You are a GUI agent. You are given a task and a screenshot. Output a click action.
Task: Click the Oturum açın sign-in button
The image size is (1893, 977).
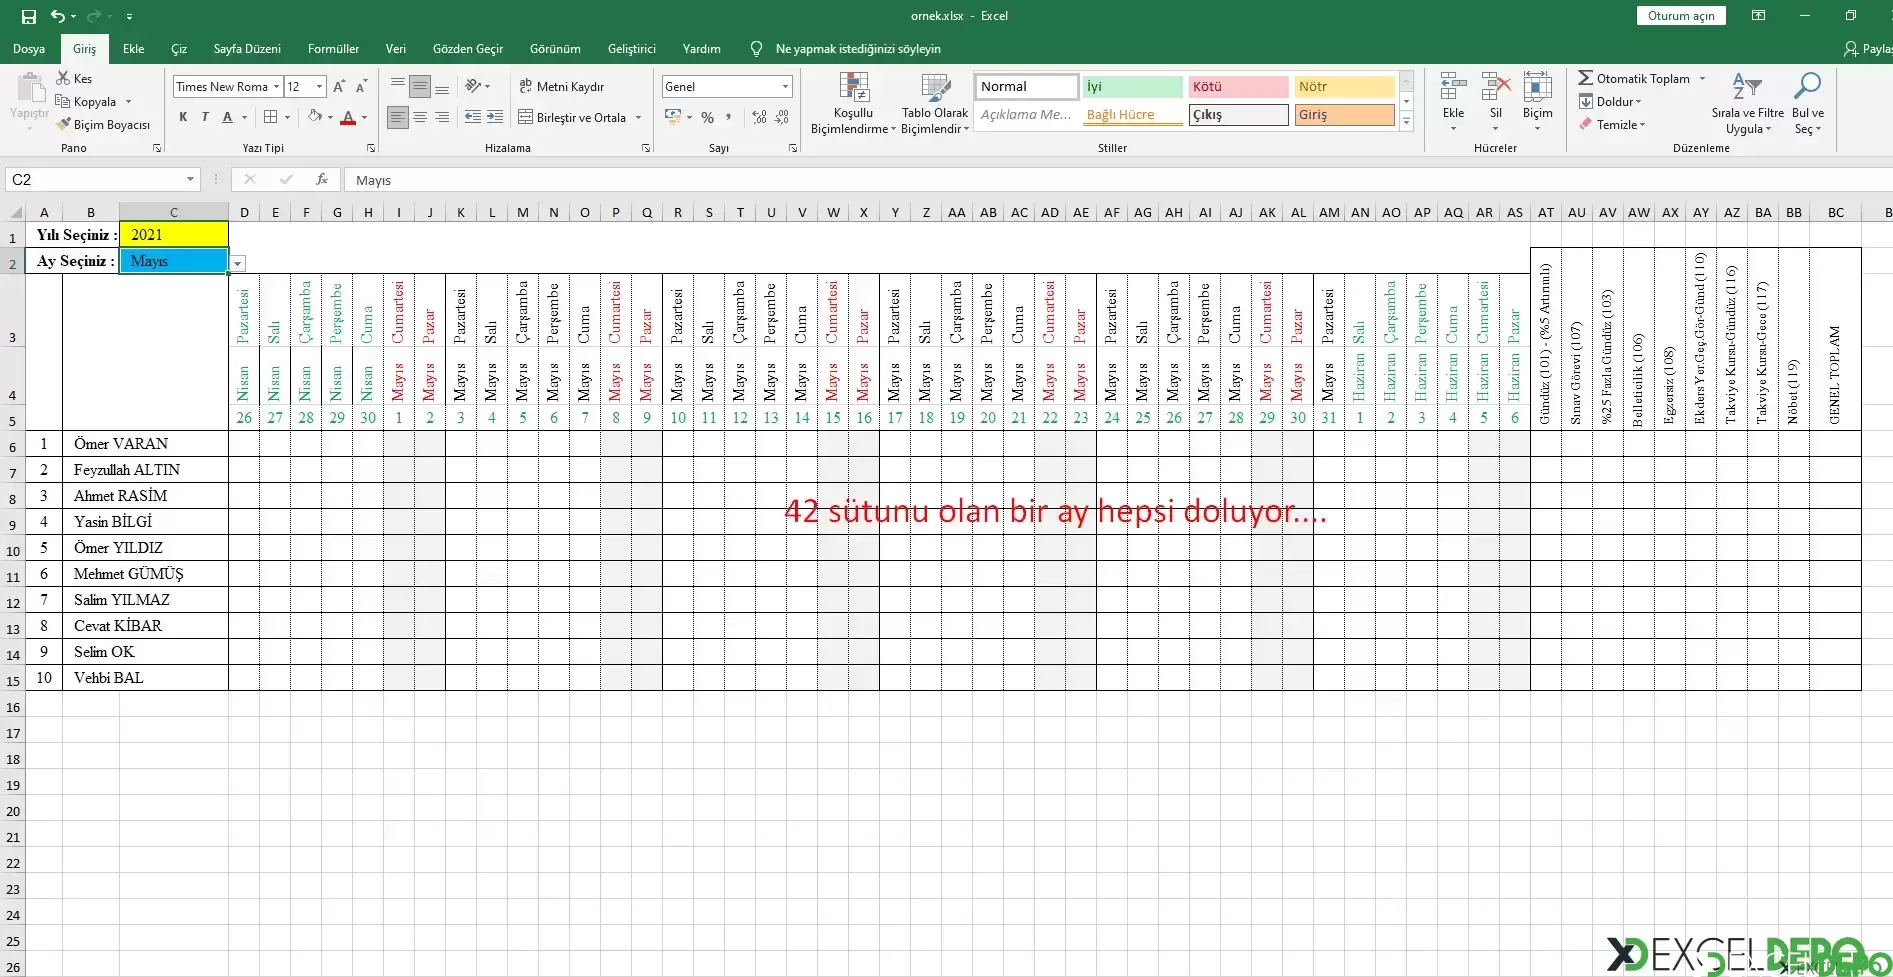coord(1681,16)
